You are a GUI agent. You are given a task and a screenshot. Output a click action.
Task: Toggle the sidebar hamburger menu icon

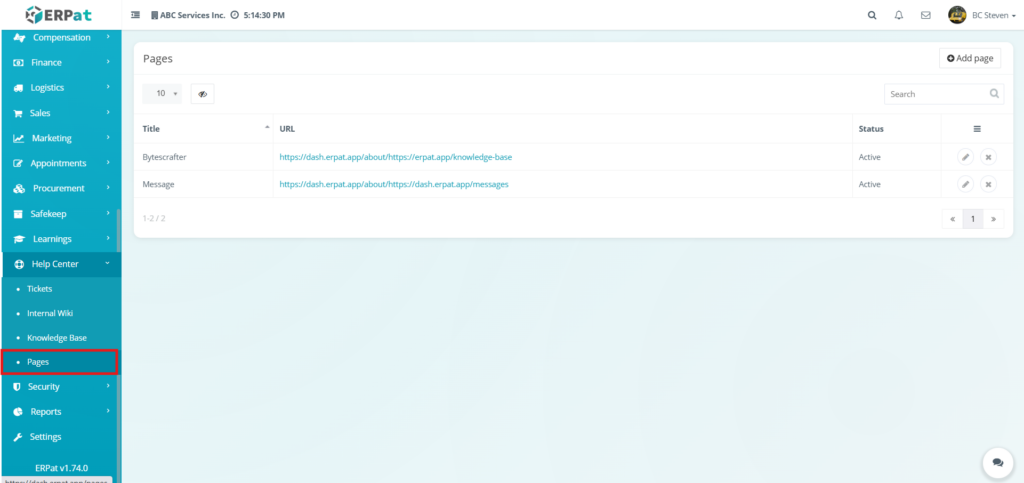(136, 15)
